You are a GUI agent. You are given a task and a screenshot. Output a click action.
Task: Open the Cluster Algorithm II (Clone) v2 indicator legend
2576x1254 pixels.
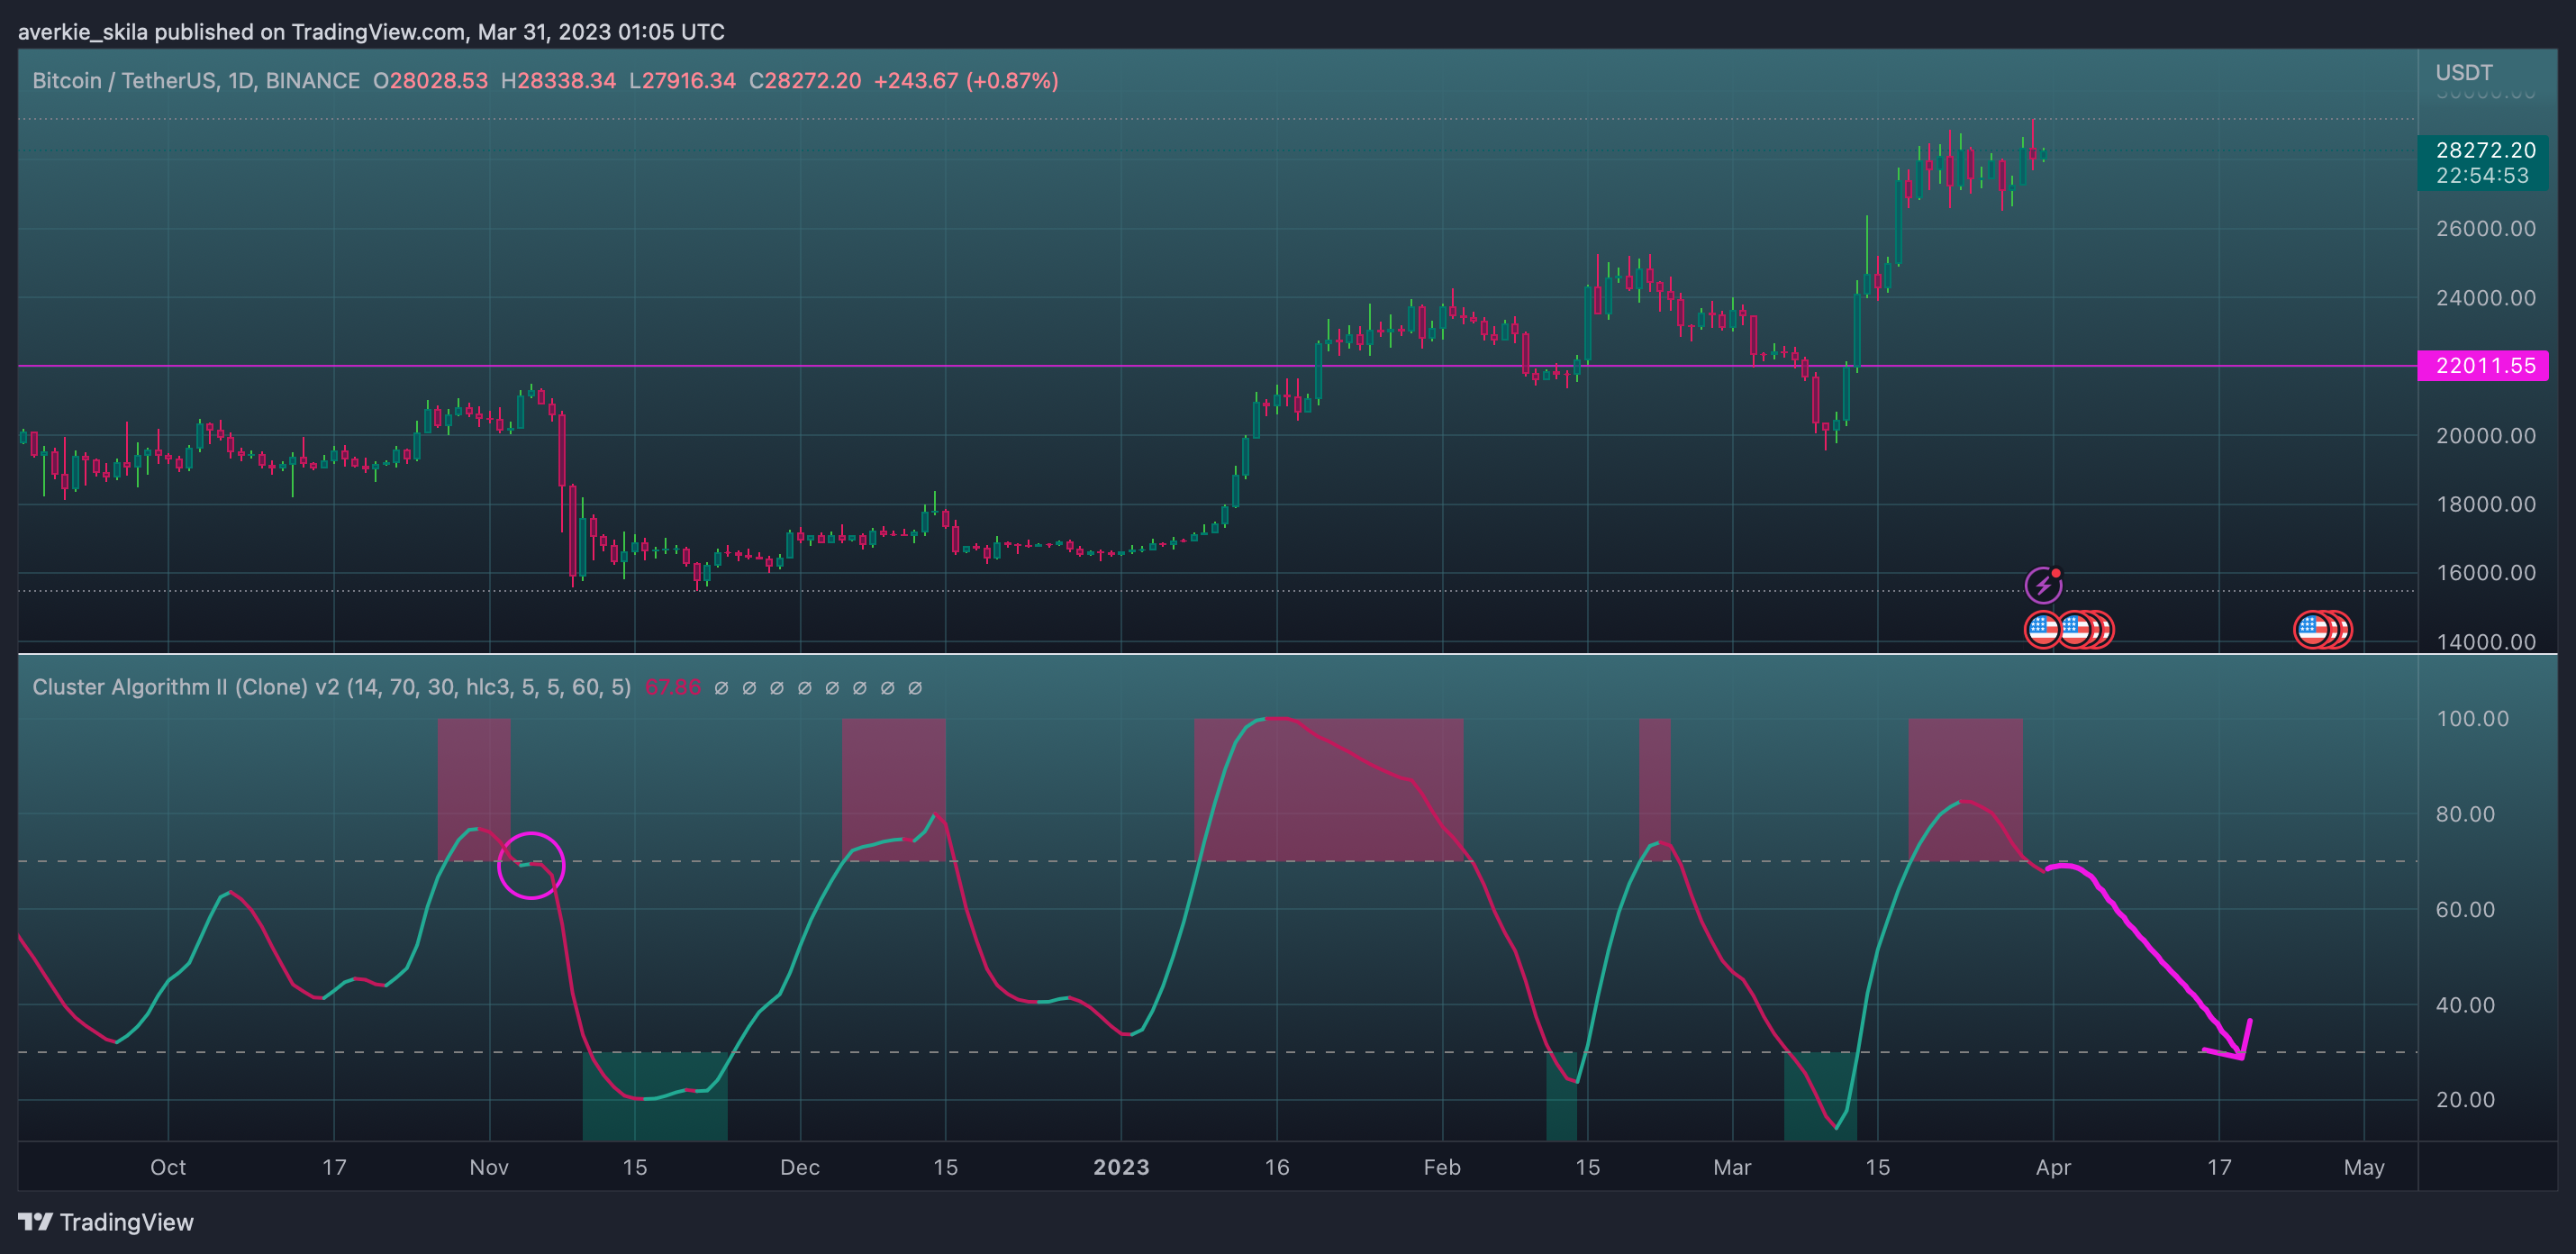(x=331, y=687)
